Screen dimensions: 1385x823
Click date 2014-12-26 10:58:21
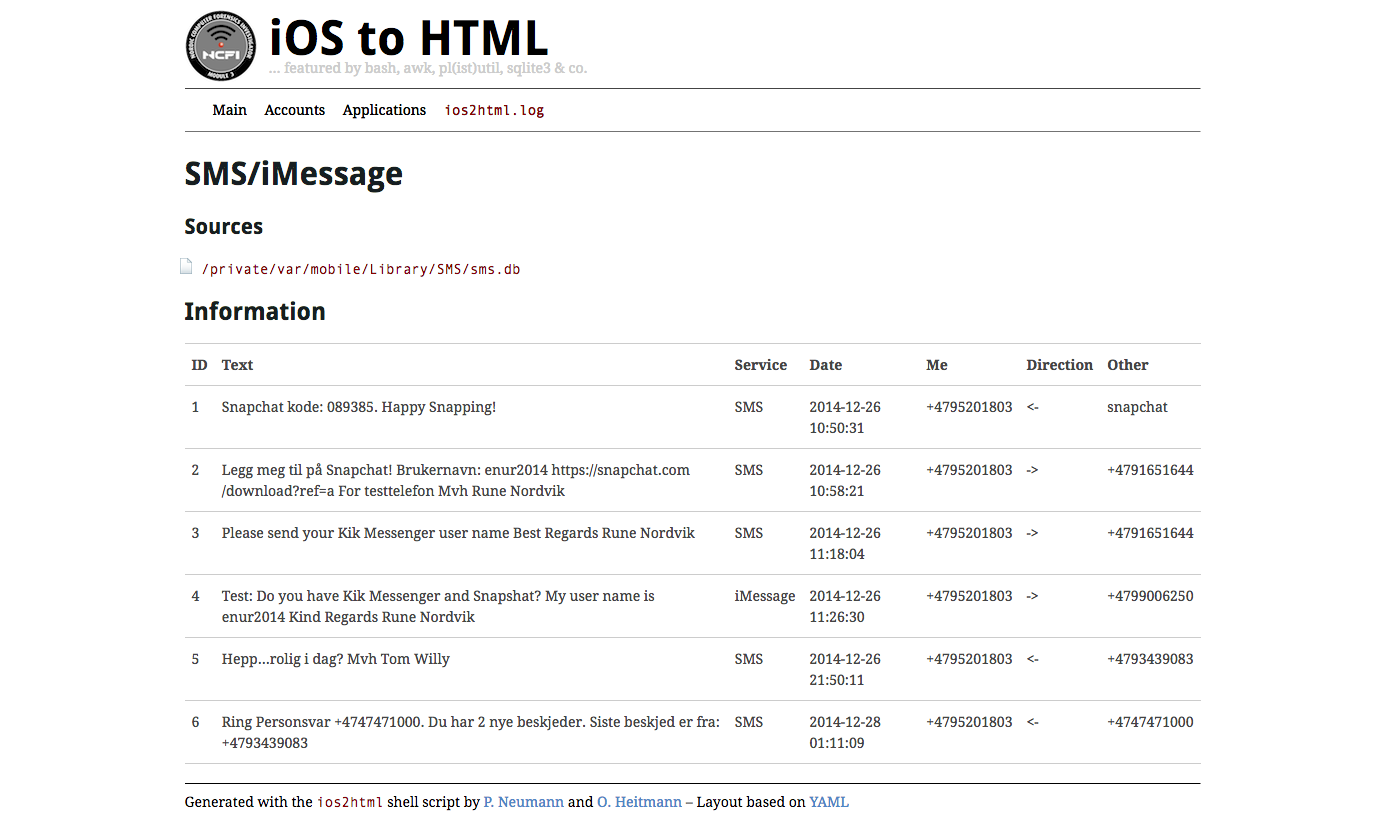845,481
